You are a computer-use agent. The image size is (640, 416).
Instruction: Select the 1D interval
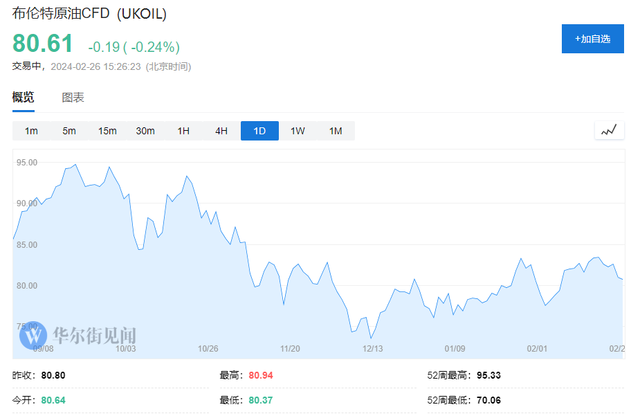tap(260, 131)
